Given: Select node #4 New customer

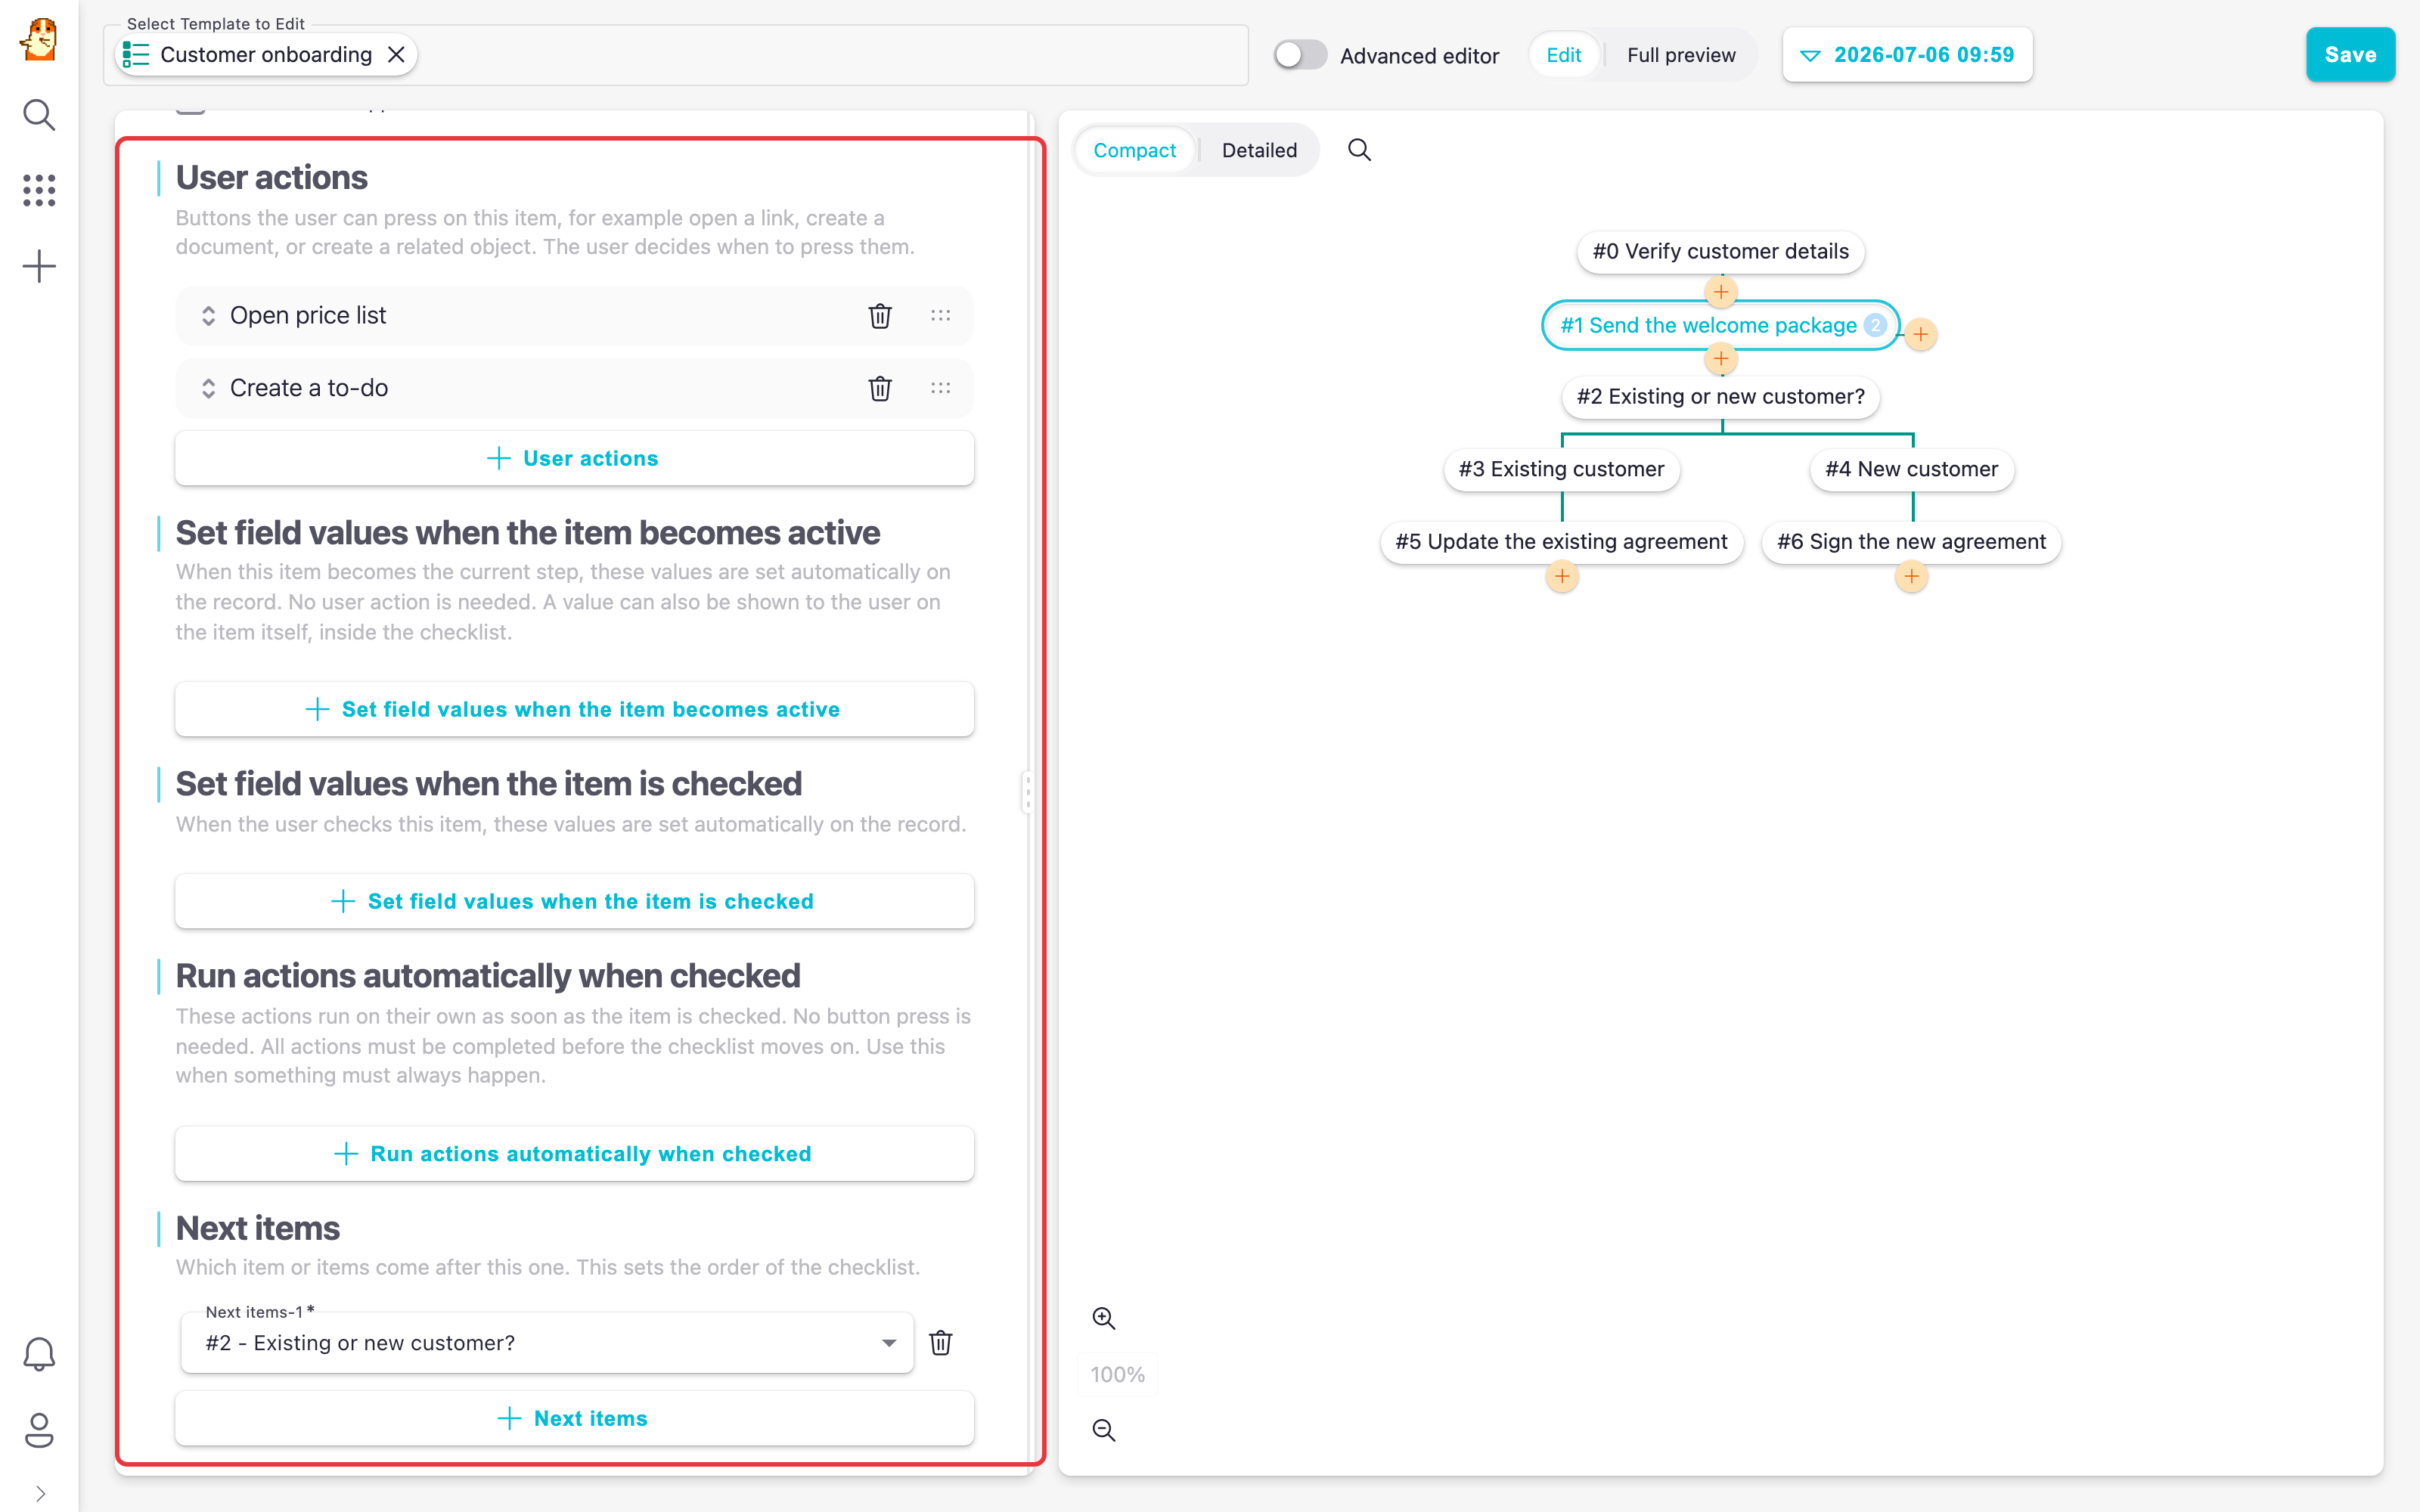Looking at the screenshot, I should tap(1911, 469).
